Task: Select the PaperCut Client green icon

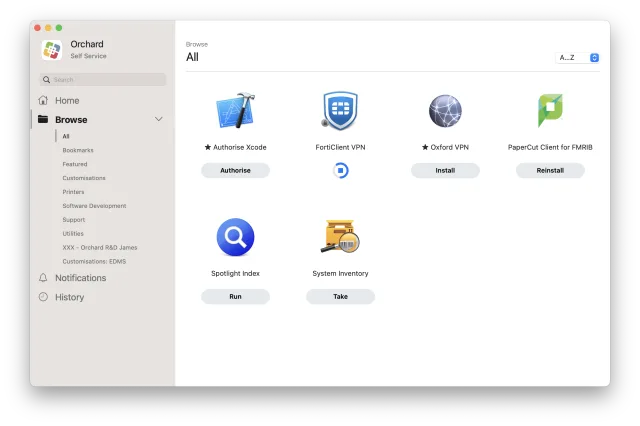Action: [x=550, y=111]
